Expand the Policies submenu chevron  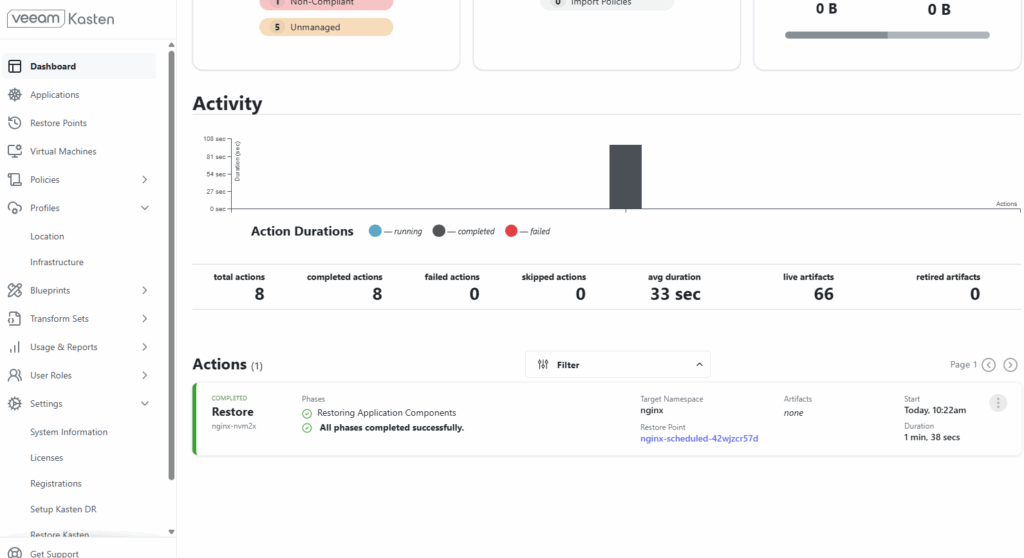(144, 180)
